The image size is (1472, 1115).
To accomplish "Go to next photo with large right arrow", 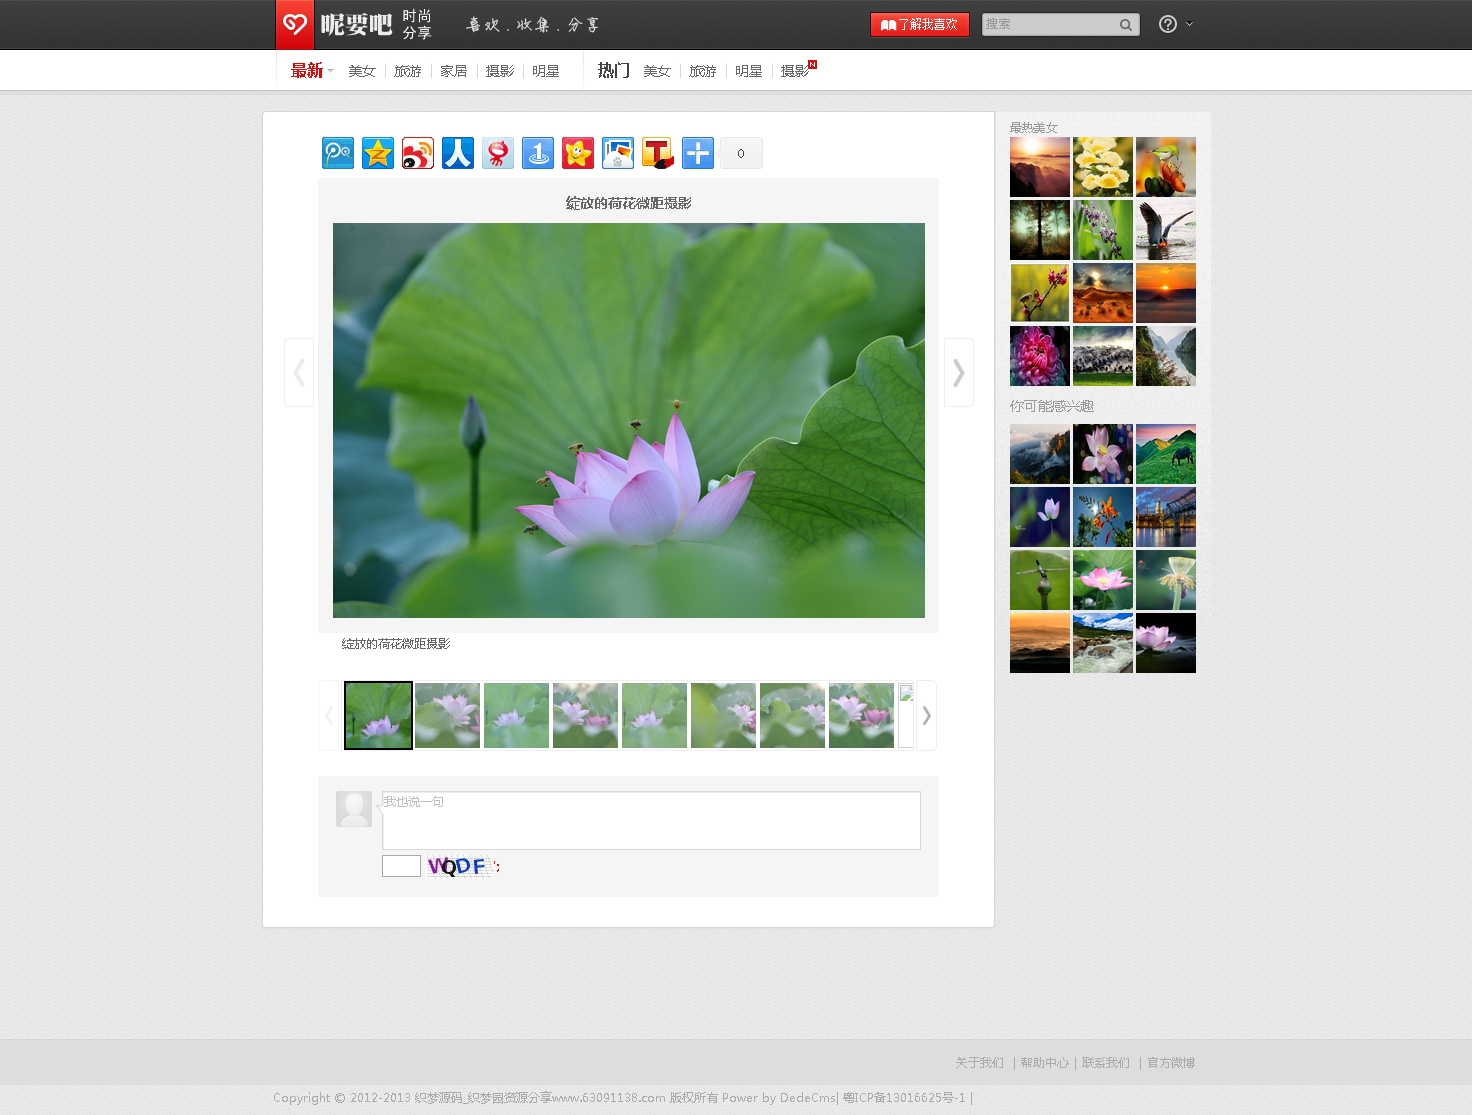I will (959, 372).
